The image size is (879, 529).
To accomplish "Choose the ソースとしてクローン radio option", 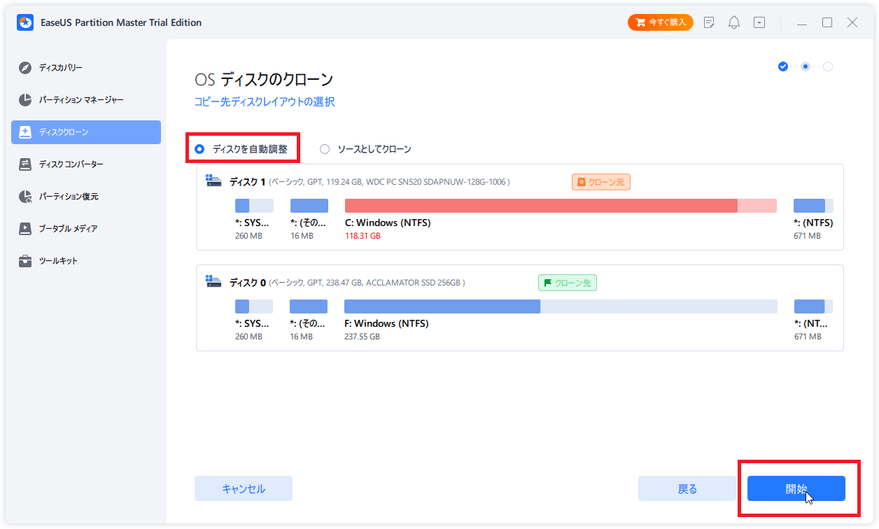I will [325, 149].
